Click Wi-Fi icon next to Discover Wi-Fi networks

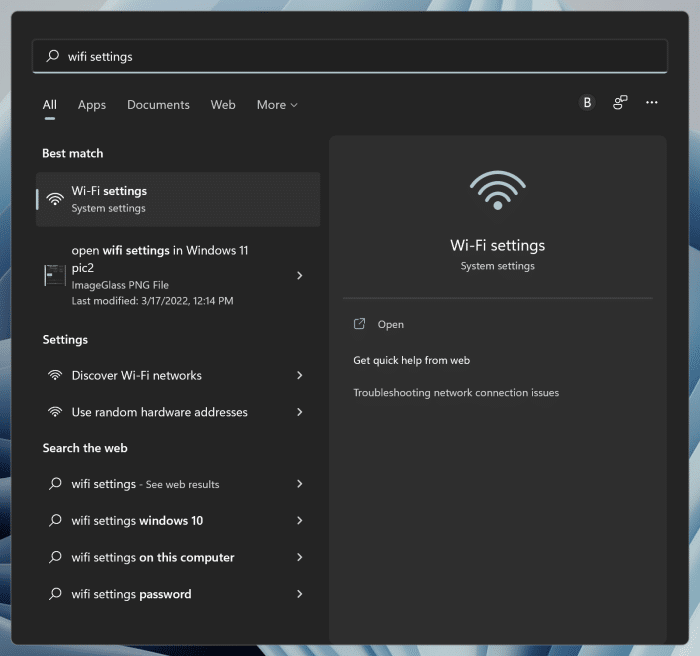(x=55, y=375)
